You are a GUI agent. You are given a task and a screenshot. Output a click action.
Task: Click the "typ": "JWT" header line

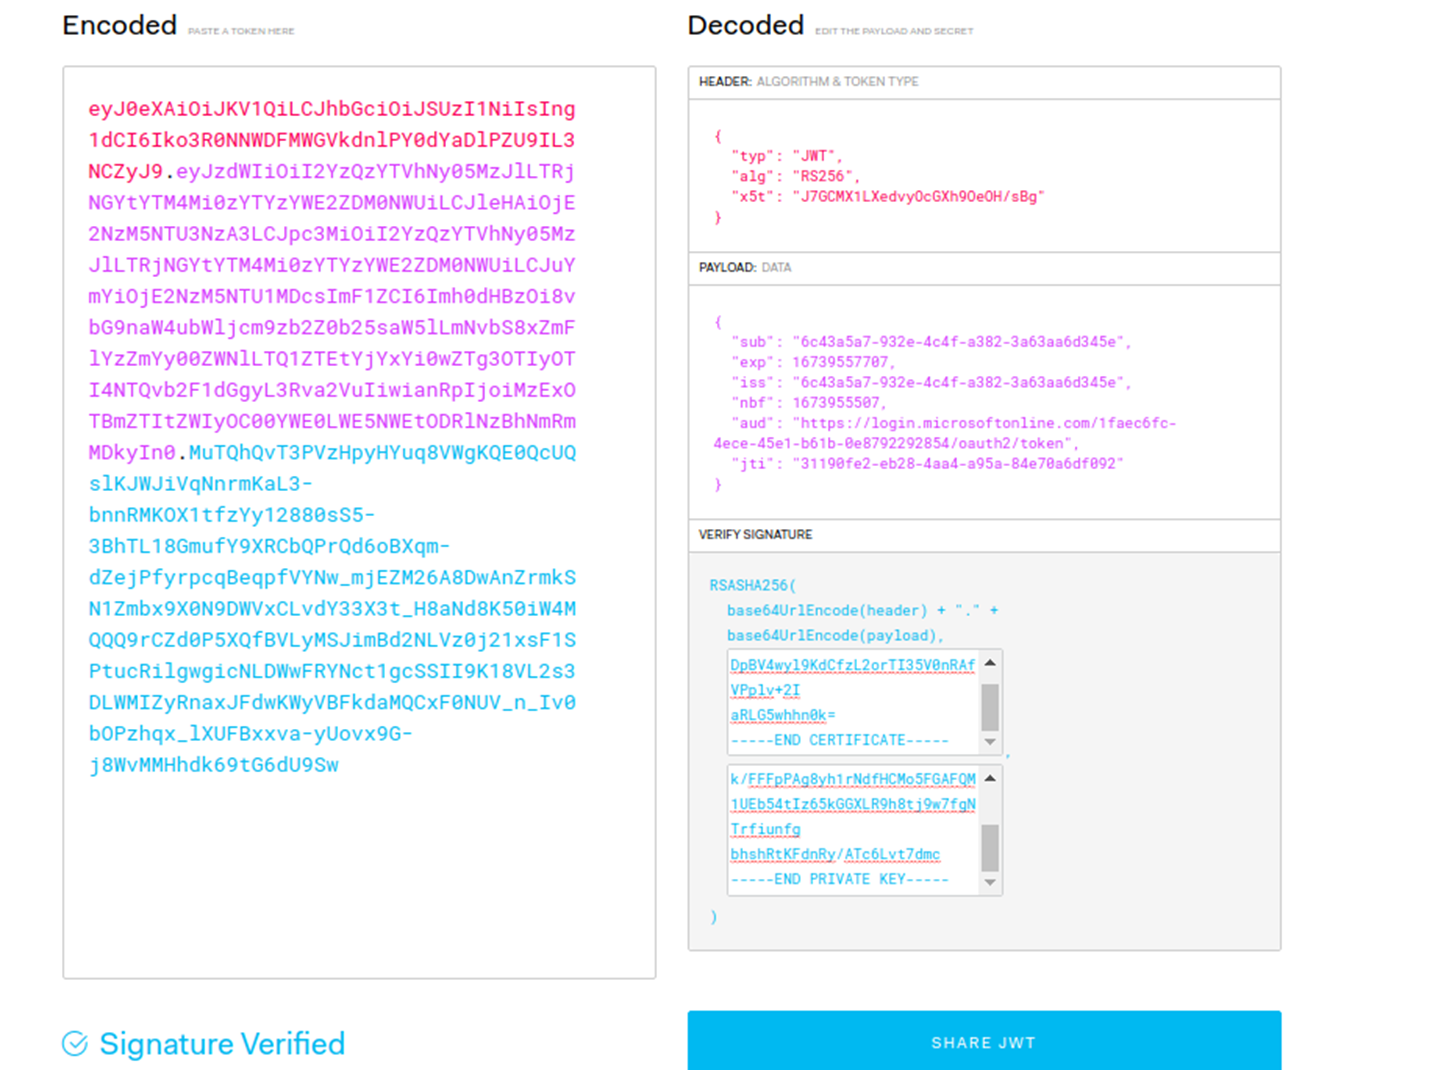coord(786,156)
